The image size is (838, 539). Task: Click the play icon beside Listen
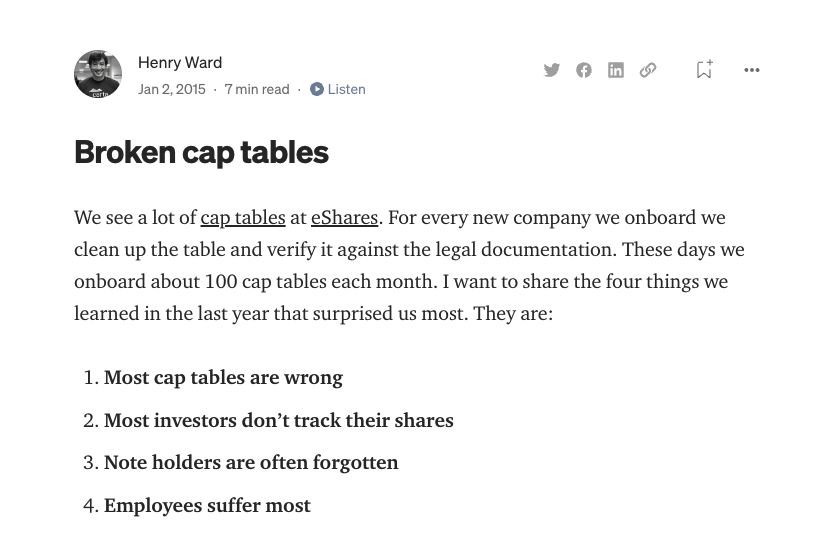(x=317, y=89)
